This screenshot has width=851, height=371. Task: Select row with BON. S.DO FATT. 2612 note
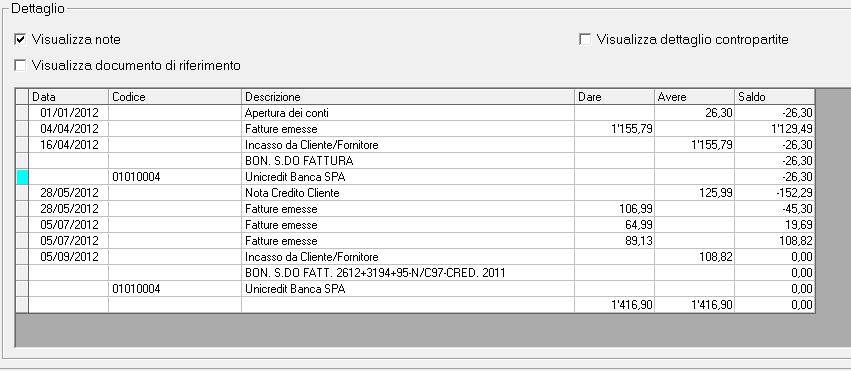tap(415, 273)
